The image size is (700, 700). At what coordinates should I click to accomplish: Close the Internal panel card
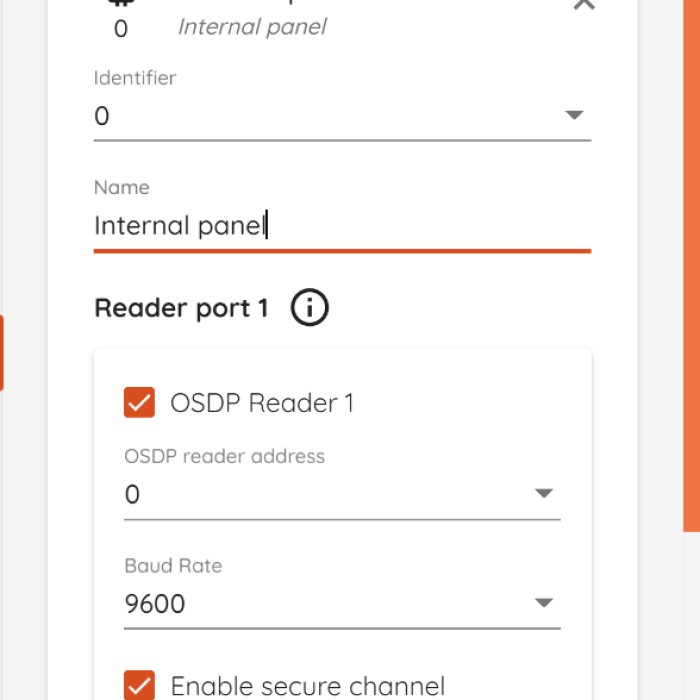pos(584,4)
